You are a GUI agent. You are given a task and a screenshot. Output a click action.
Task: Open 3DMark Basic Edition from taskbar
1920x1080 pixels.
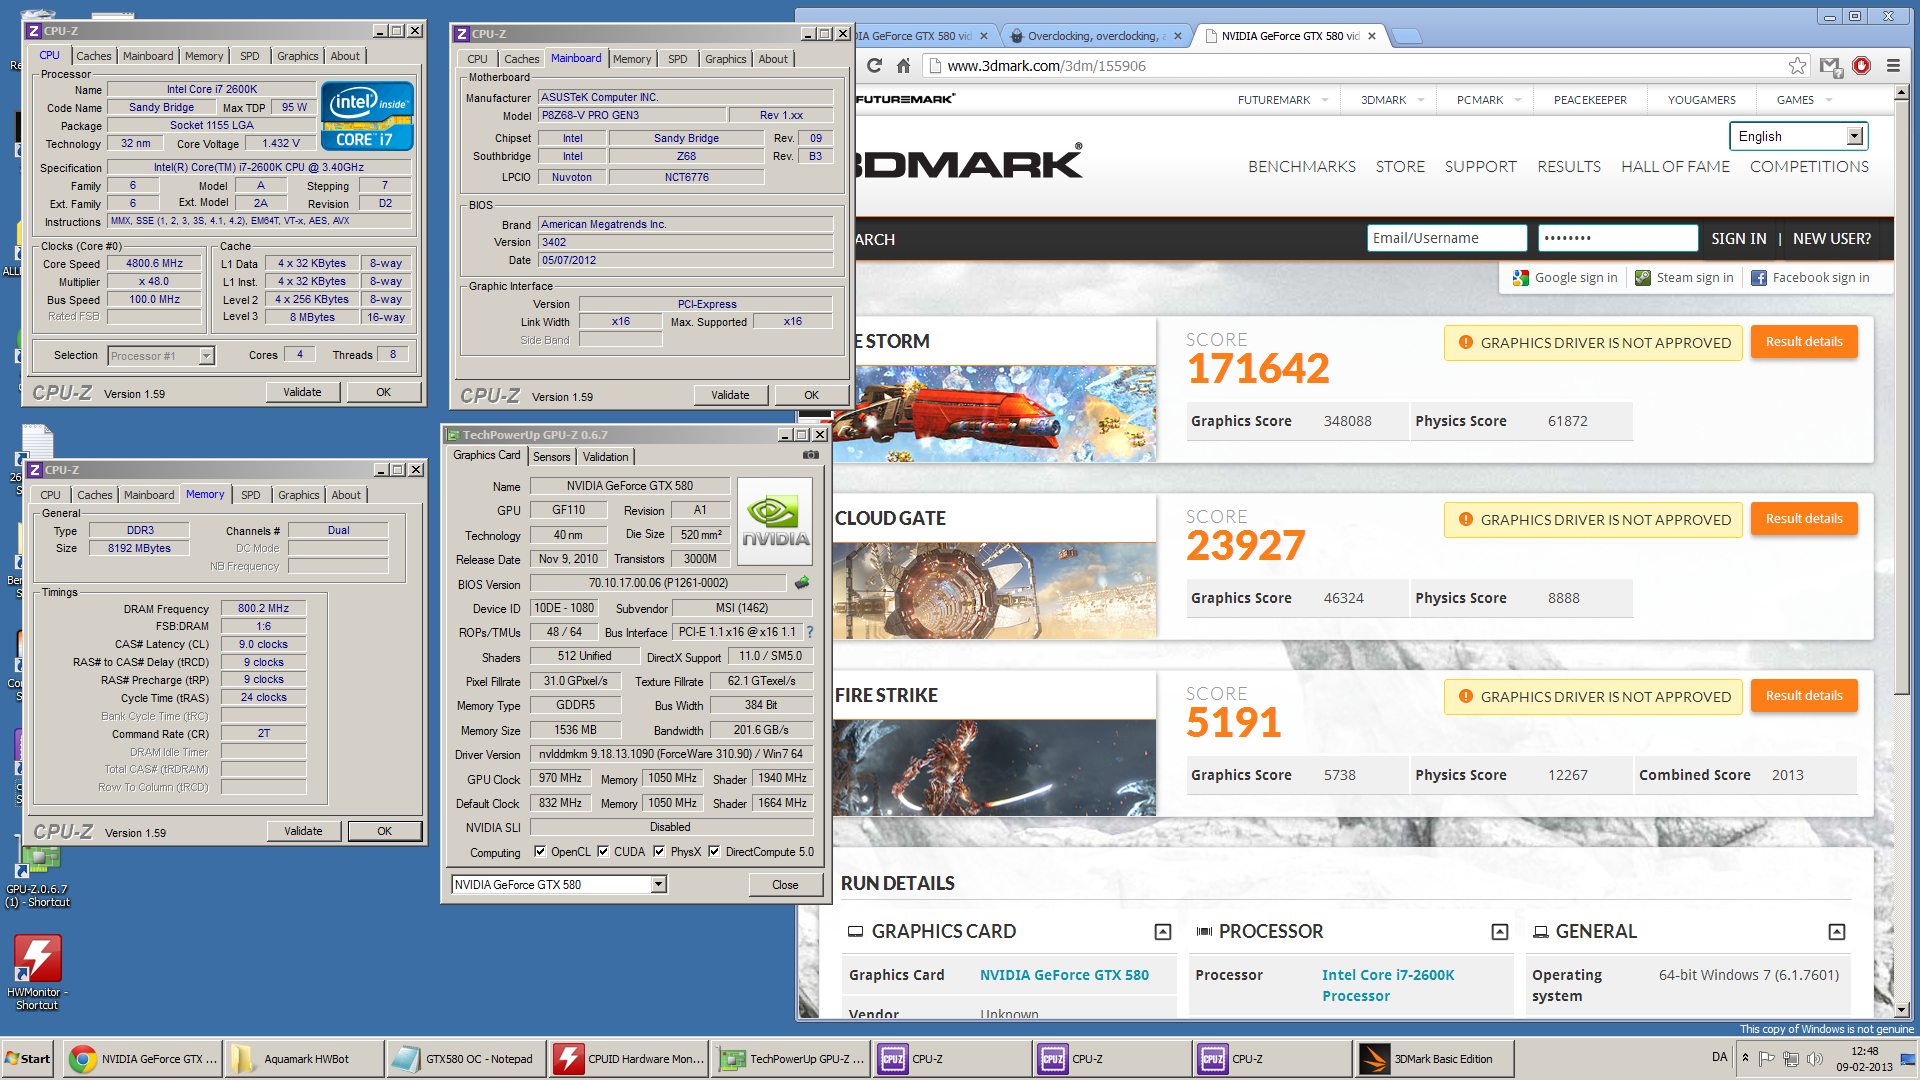[1435, 1059]
